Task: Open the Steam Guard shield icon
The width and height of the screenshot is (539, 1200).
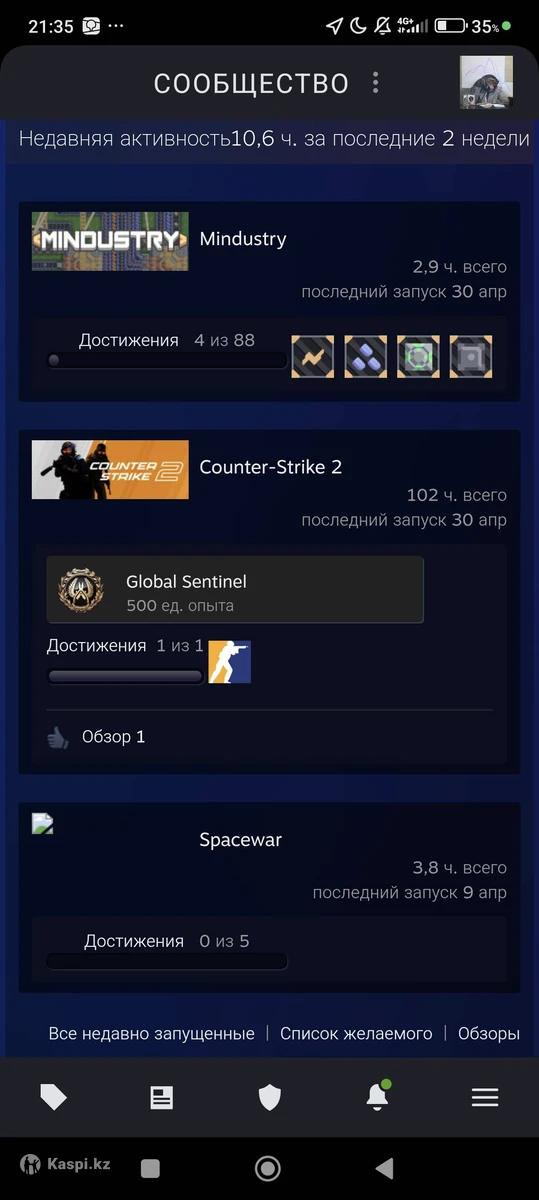Action: (269, 1097)
